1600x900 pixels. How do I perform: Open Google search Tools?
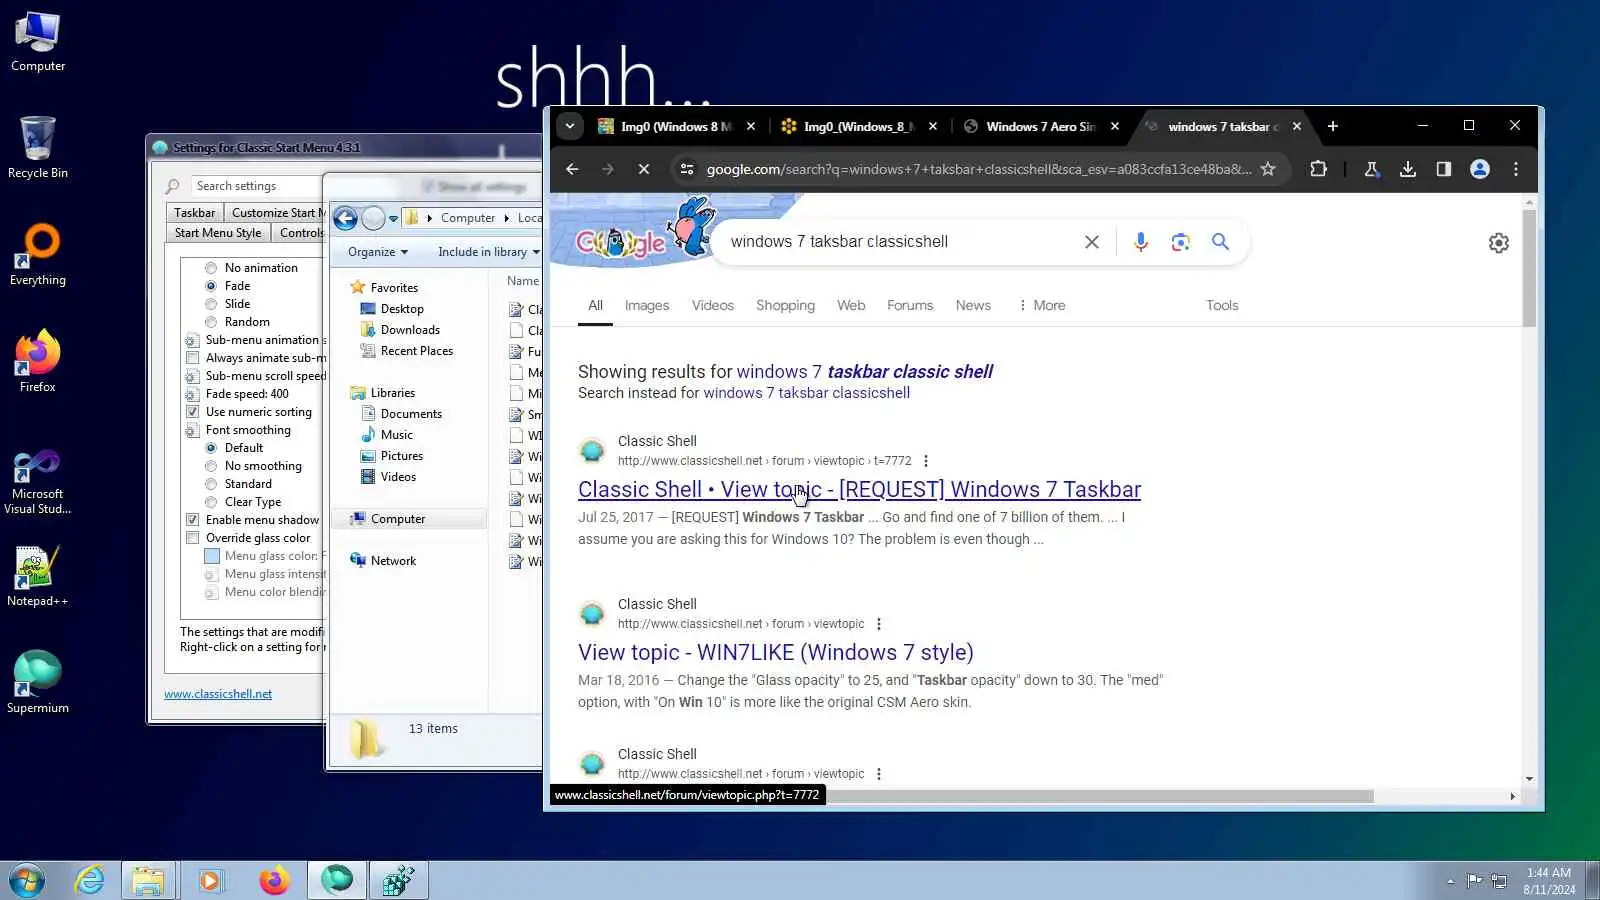[x=1222, y=306]
